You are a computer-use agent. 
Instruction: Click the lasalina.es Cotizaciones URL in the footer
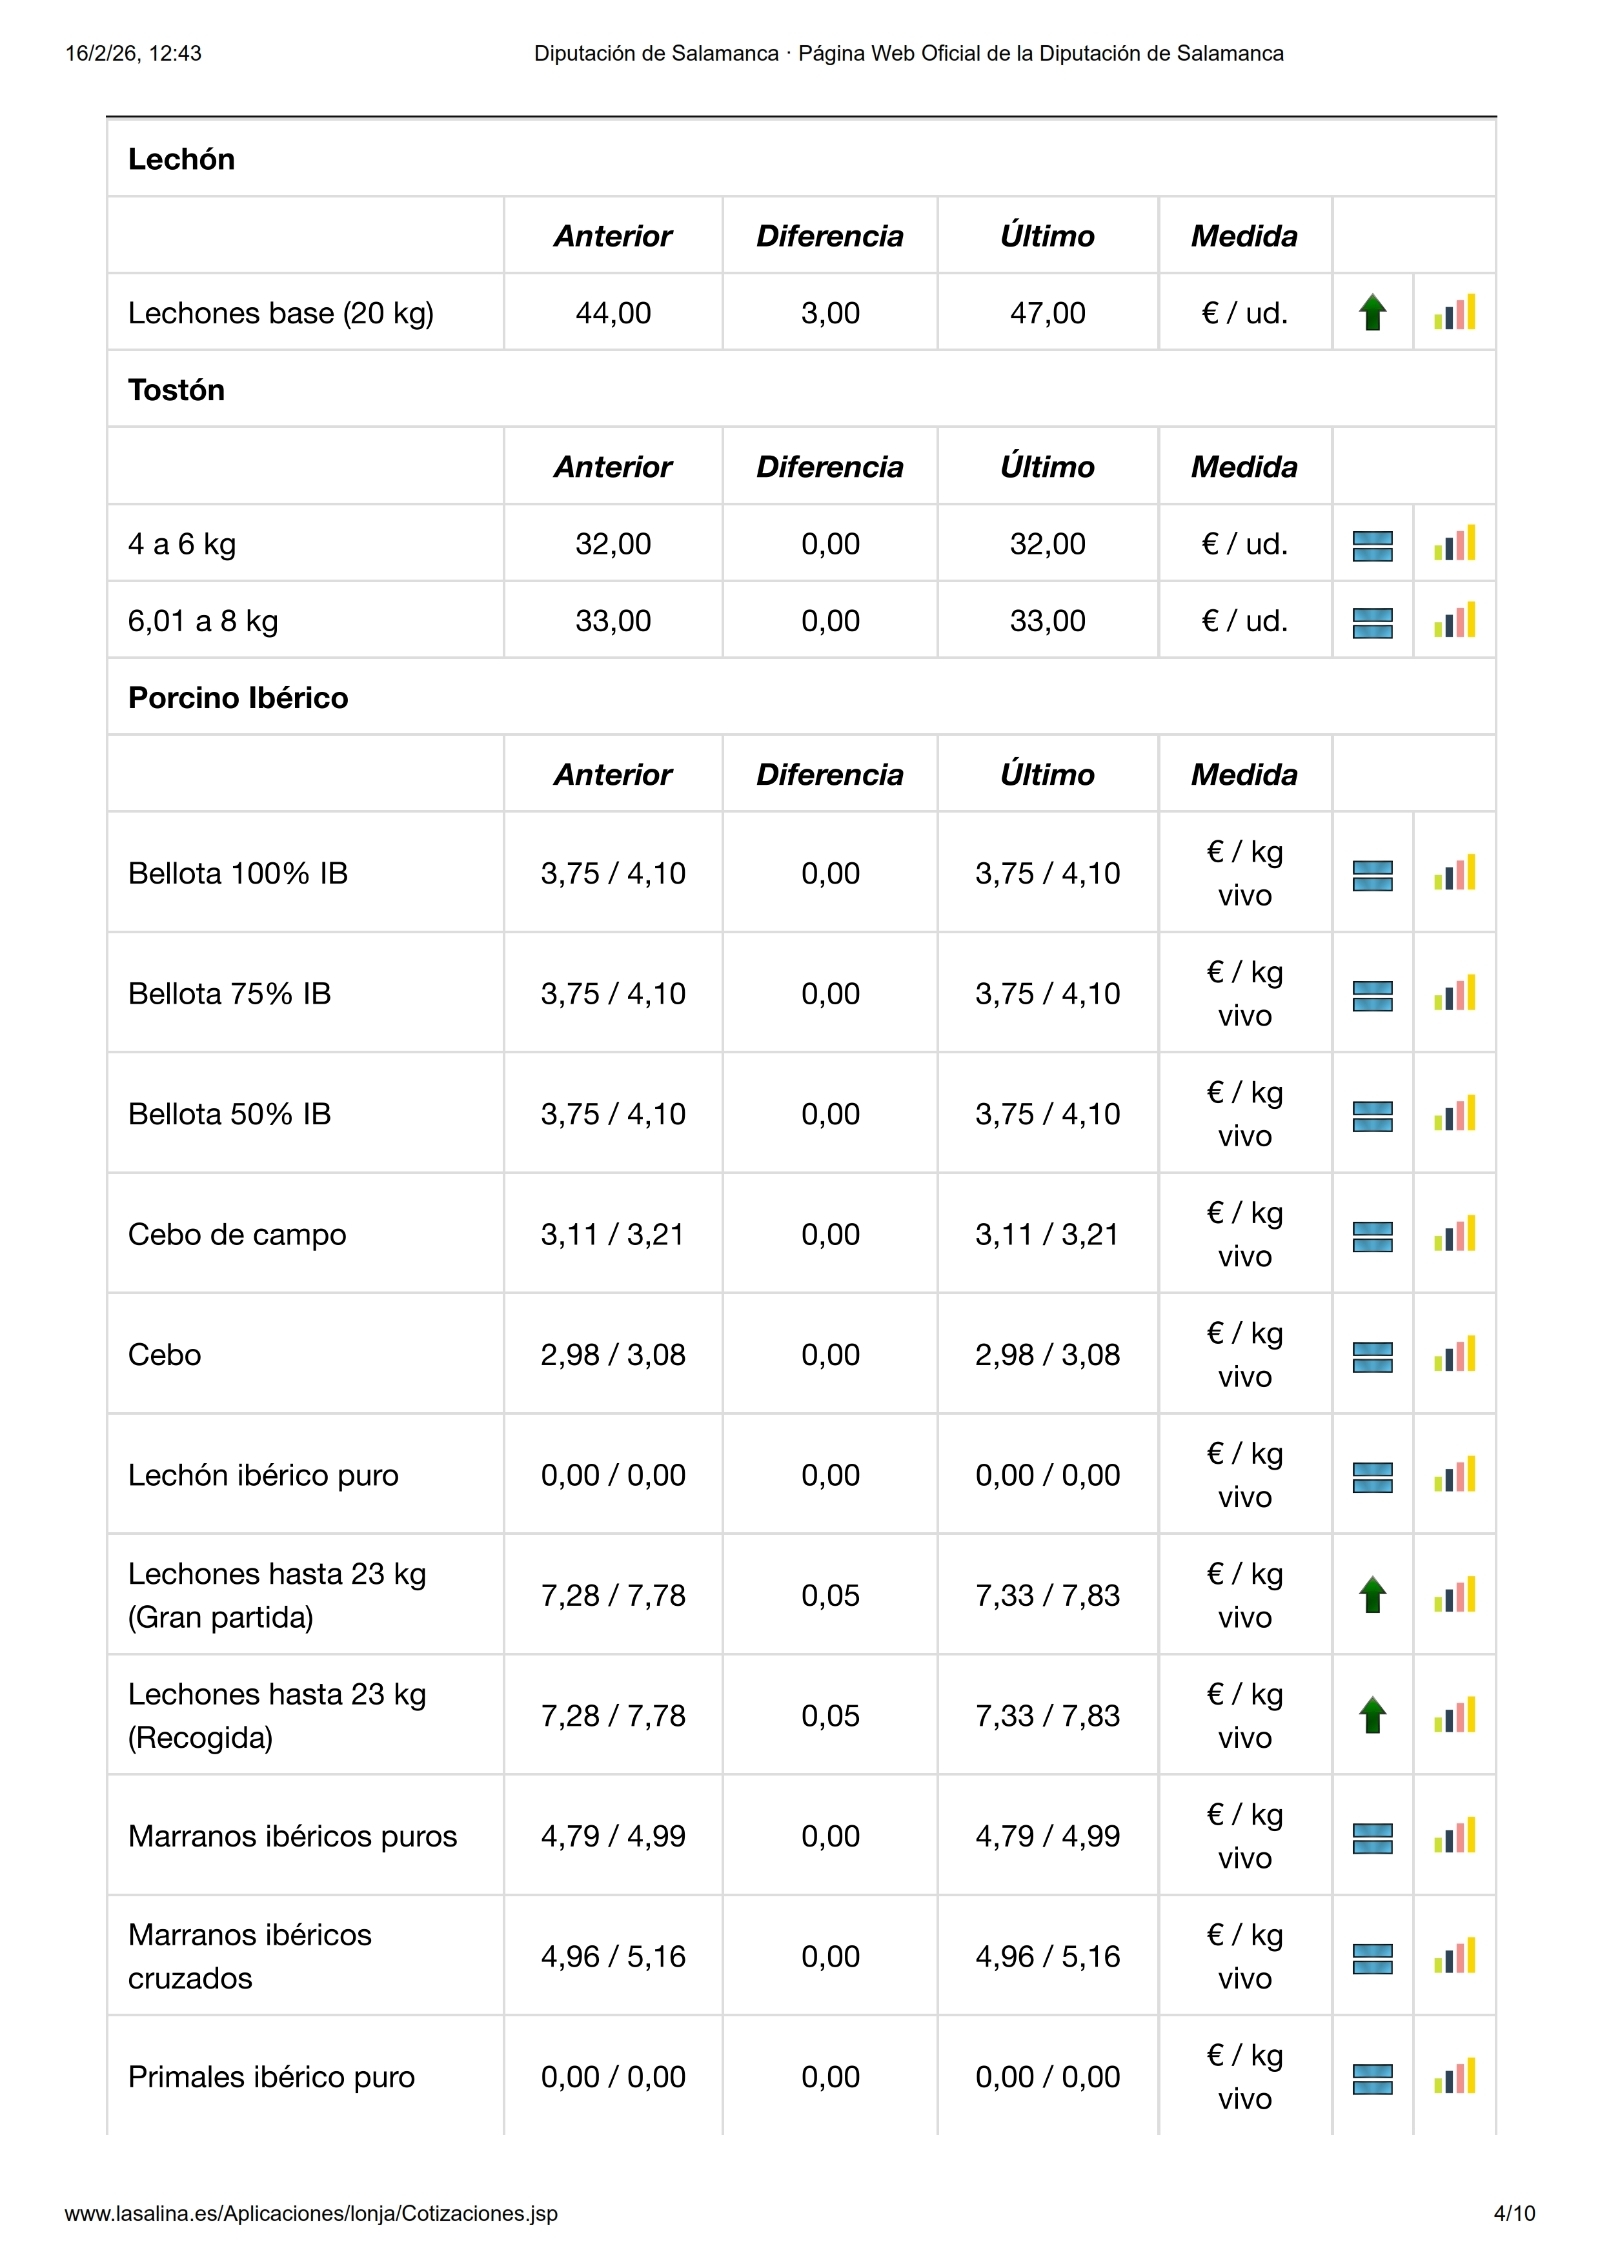(311, 2213)
